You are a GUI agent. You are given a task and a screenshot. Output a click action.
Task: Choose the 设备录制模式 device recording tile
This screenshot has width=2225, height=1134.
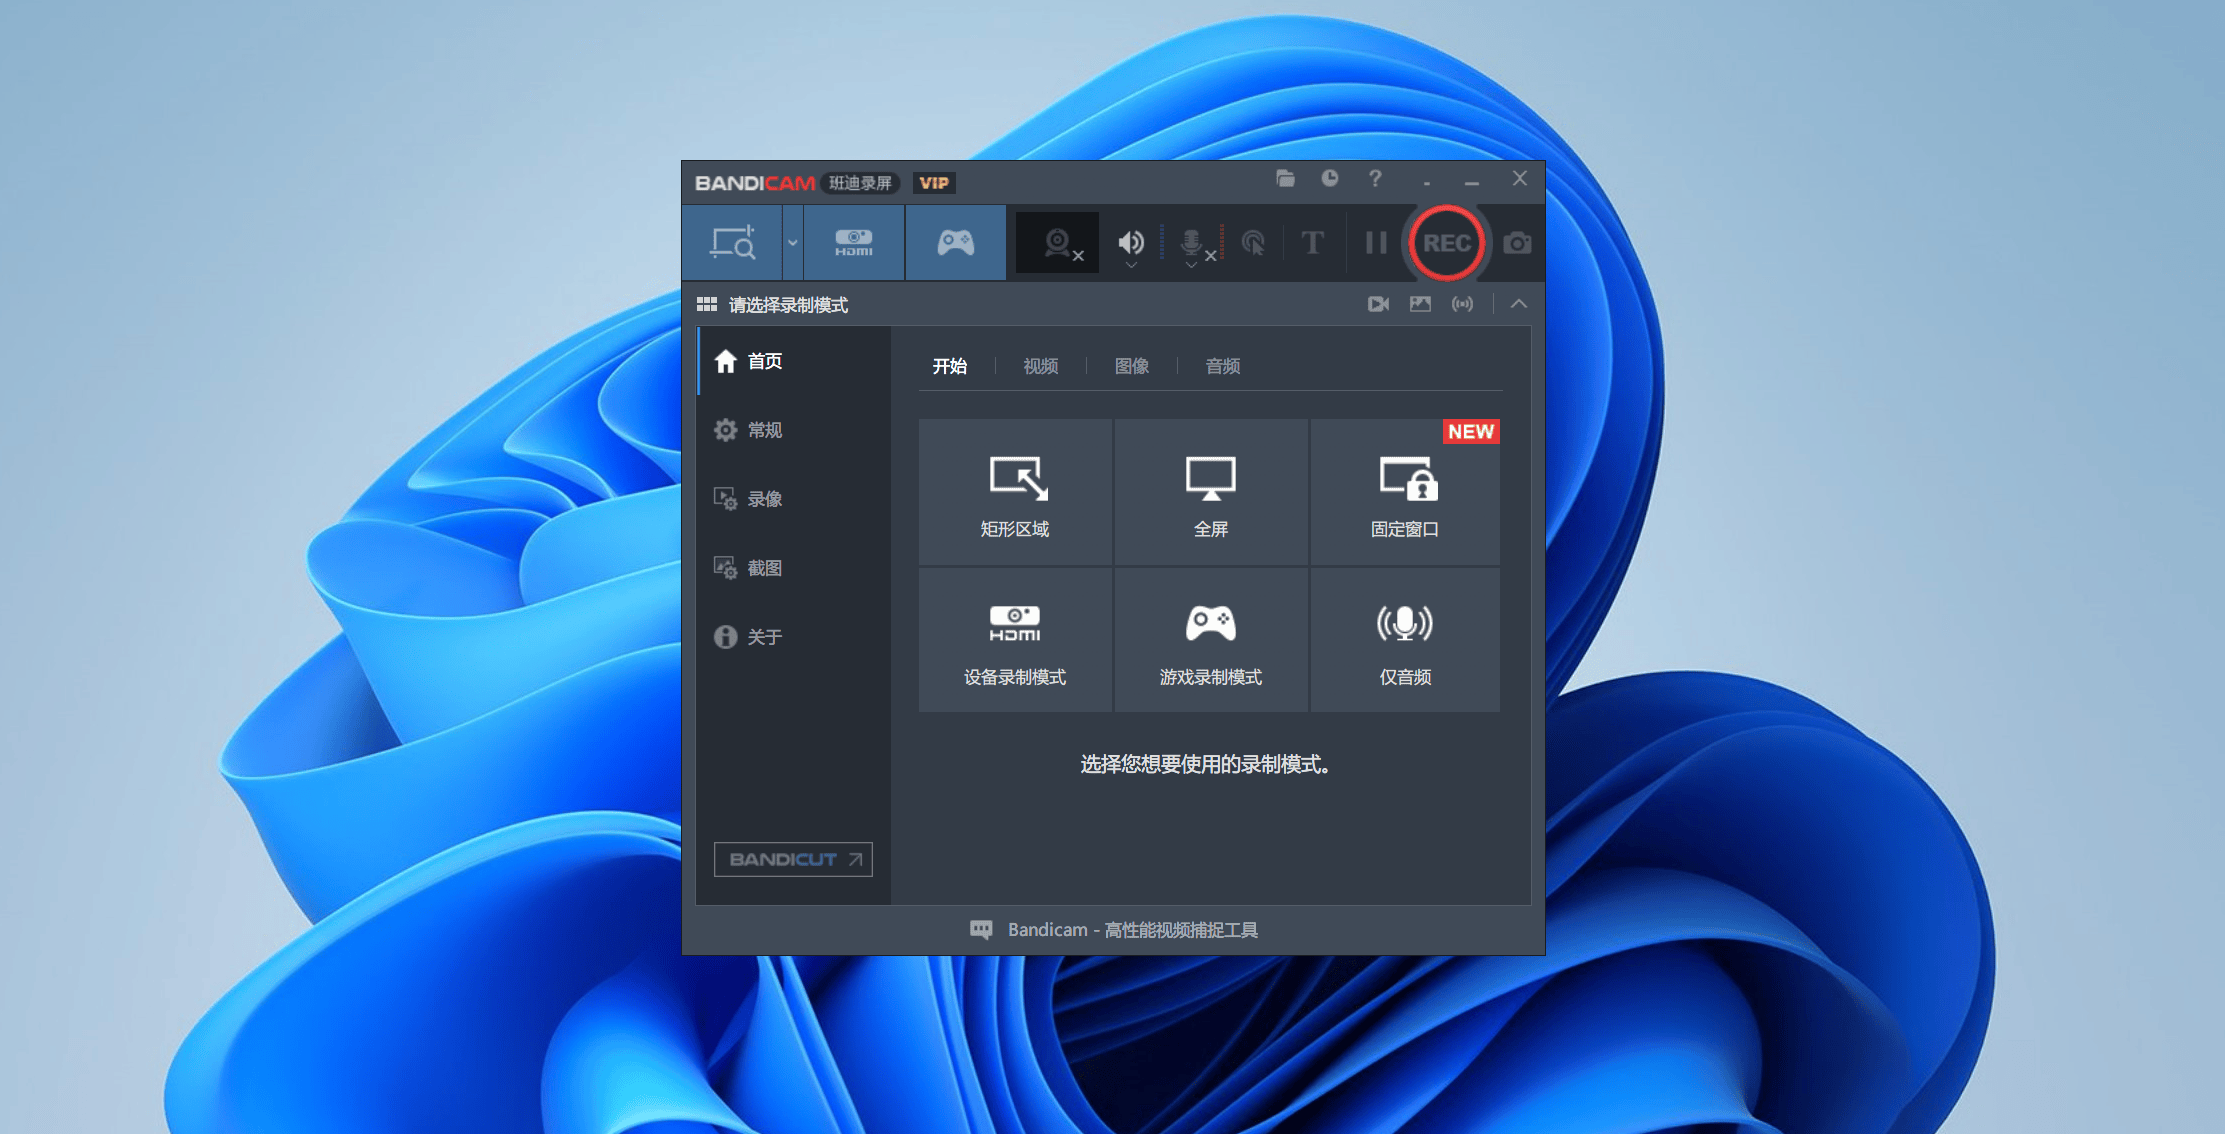pos(1015,640)
